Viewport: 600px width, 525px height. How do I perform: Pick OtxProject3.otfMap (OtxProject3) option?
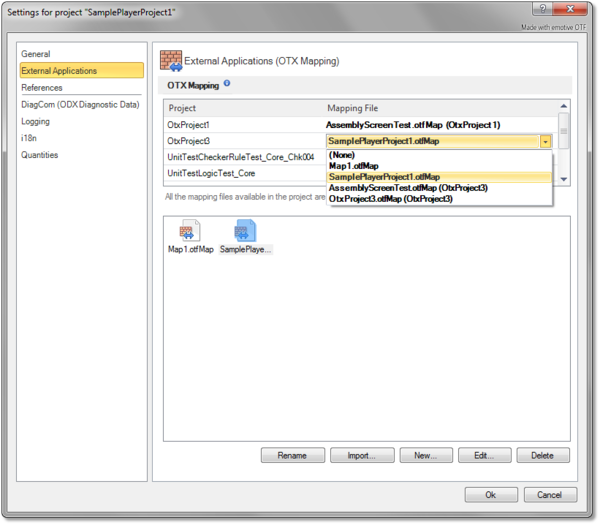390,199
